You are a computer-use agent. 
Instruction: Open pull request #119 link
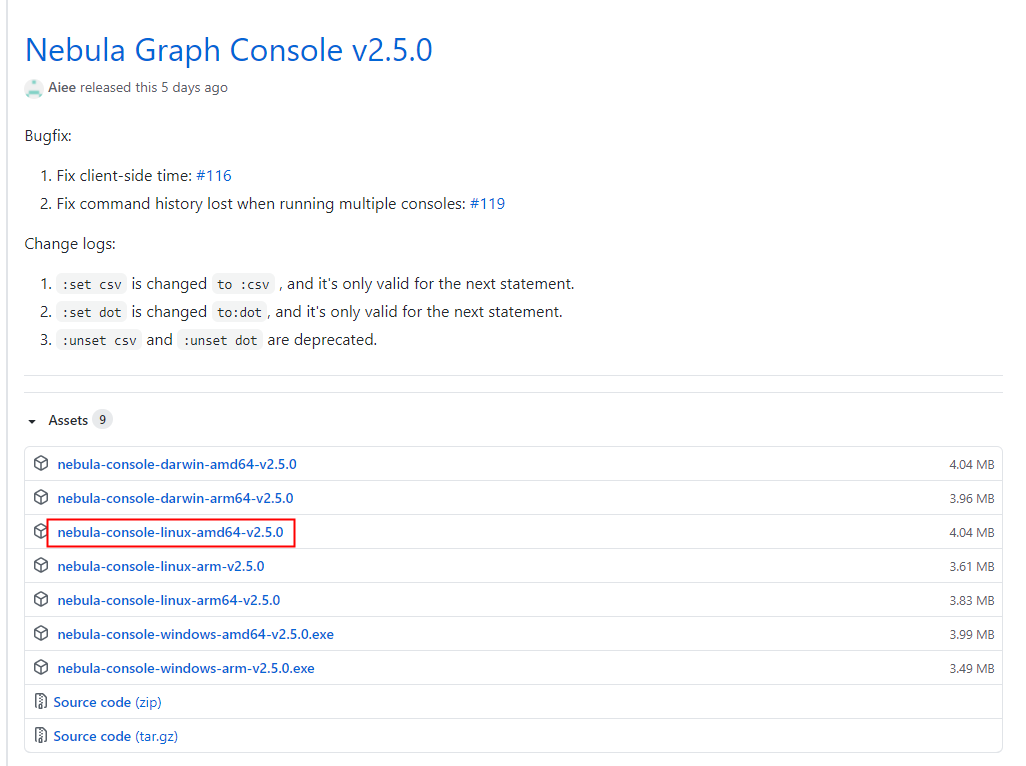coord(487,204)
